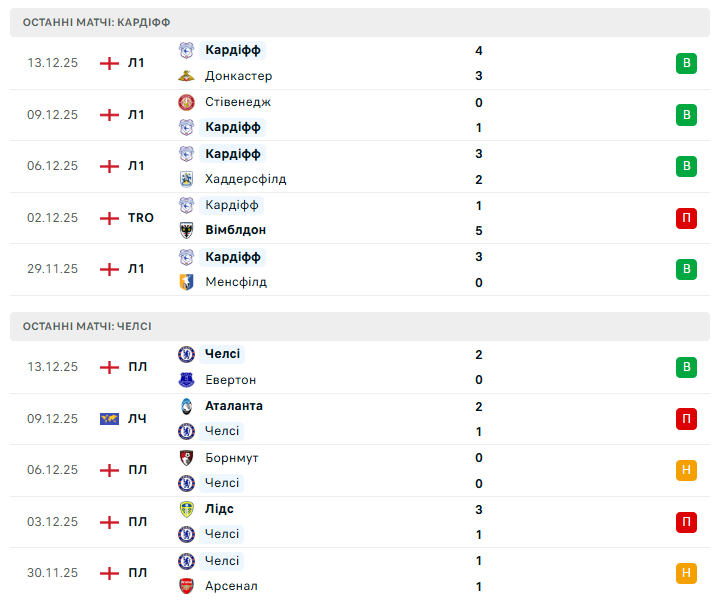Image resolution: width=717 pixels, height=604 pixels.
Task: Click the Everton club crest icon
Action: (186, 380)
